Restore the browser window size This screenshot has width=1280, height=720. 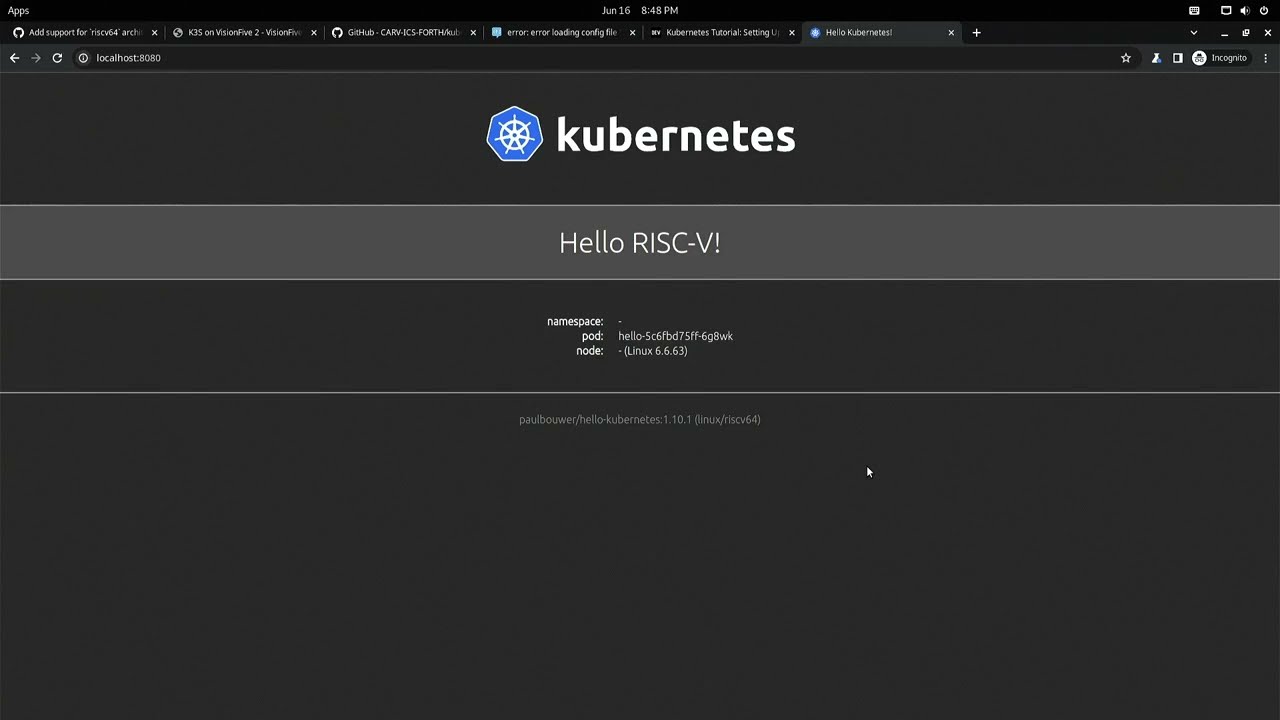point(1246,32)
